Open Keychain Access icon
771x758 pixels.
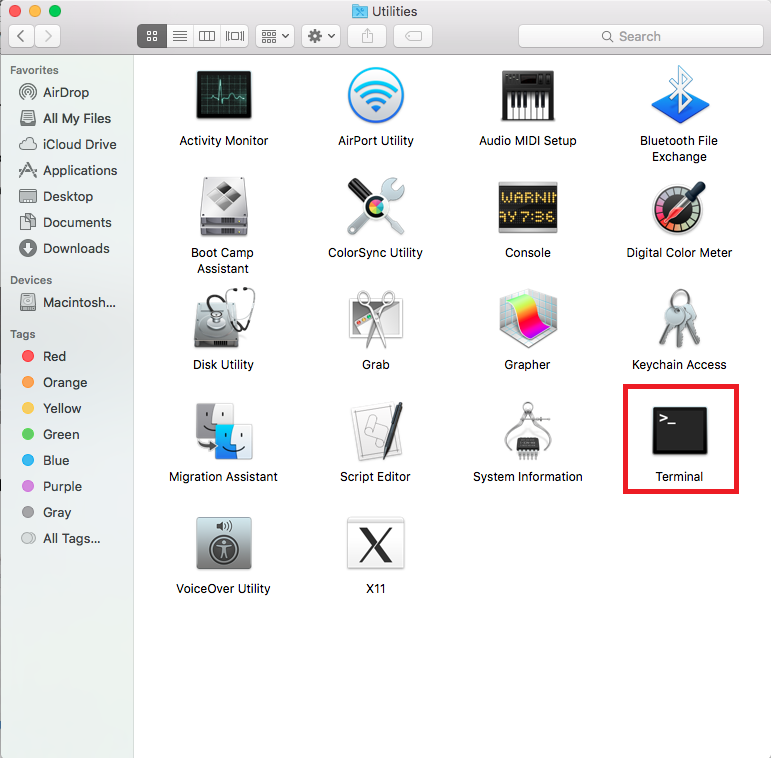coord(679,320)
